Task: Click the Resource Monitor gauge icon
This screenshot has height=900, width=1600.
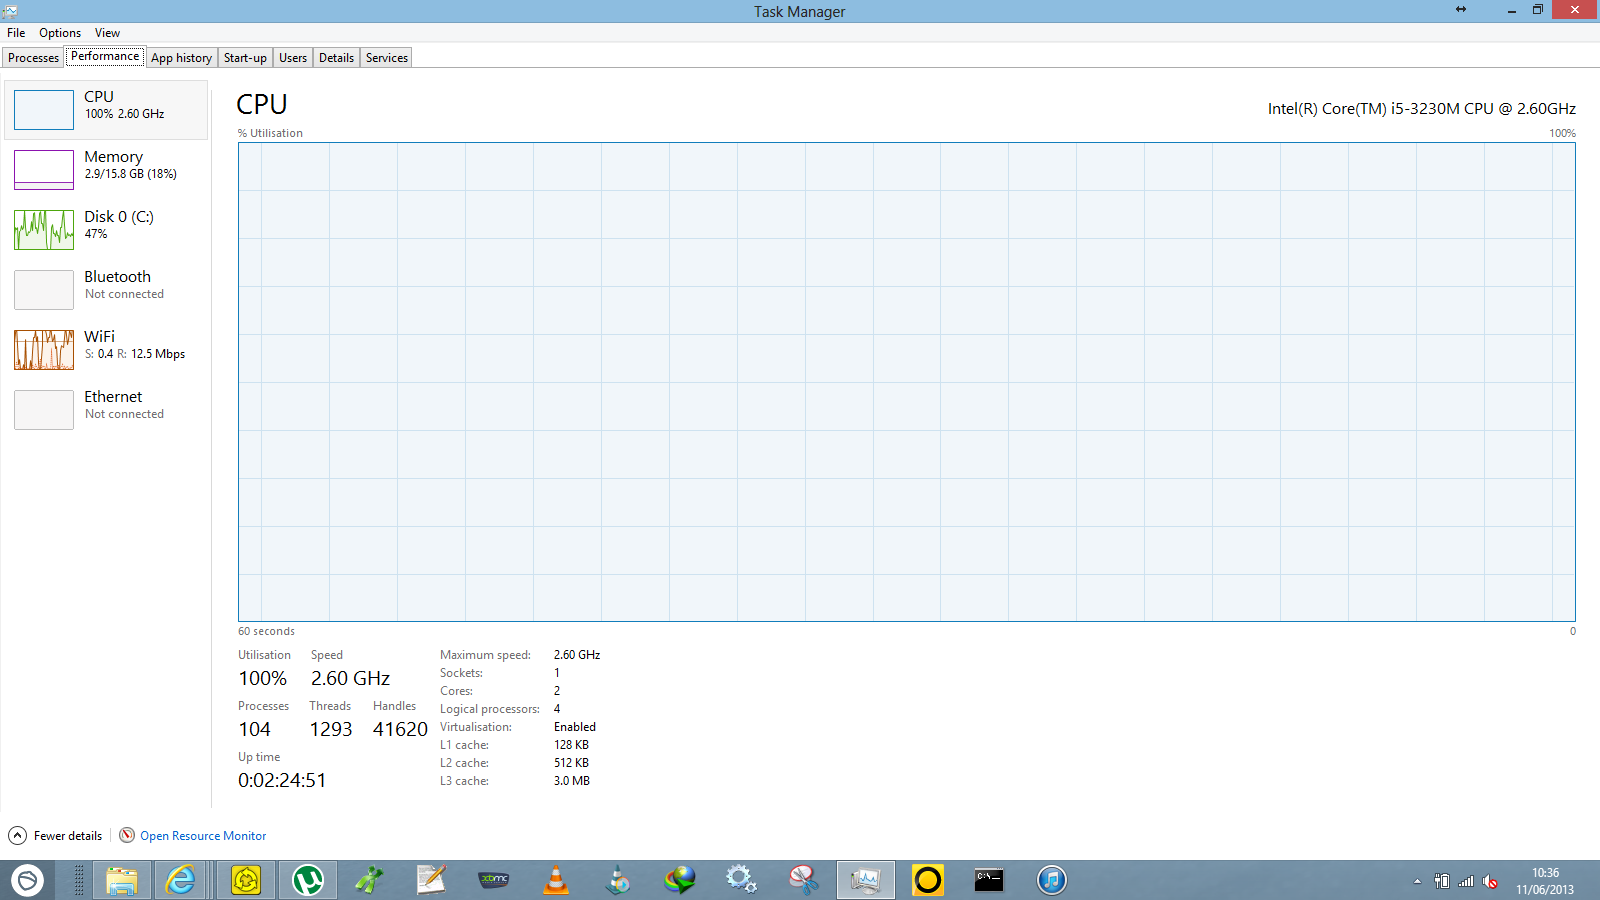Action: 127,835
